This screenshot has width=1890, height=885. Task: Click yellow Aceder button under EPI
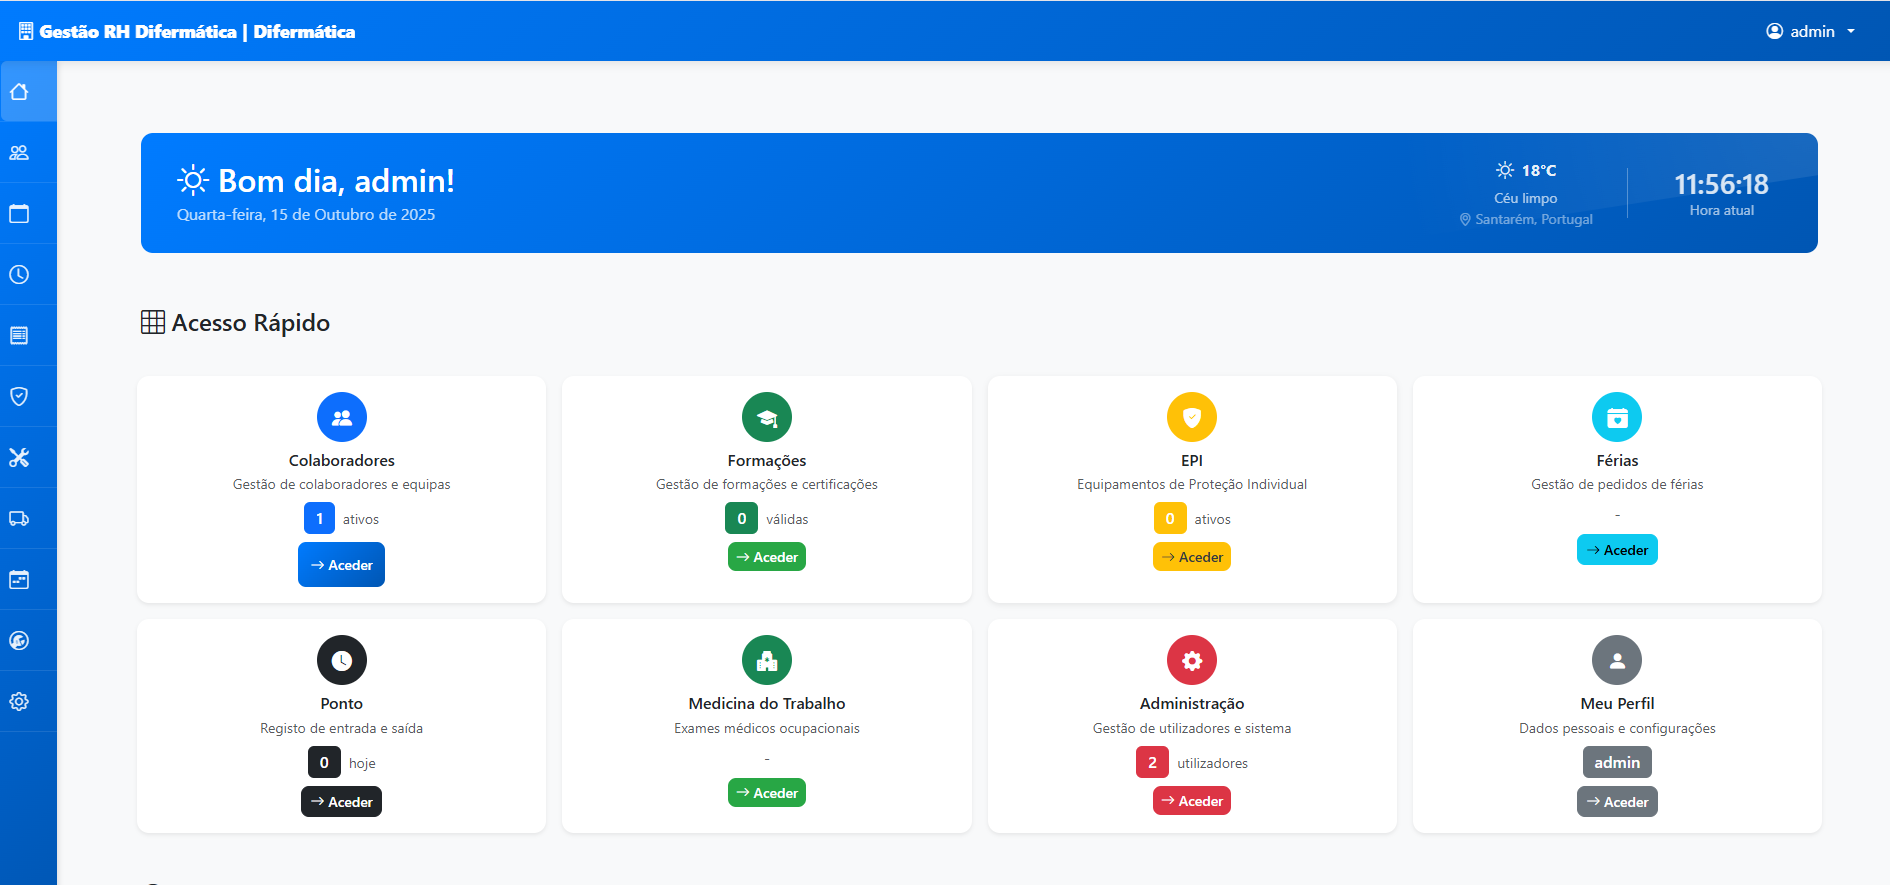1191,557
